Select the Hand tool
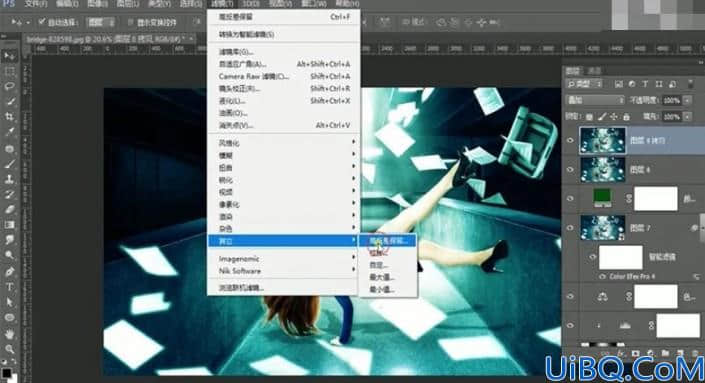 tap(9, 334)
